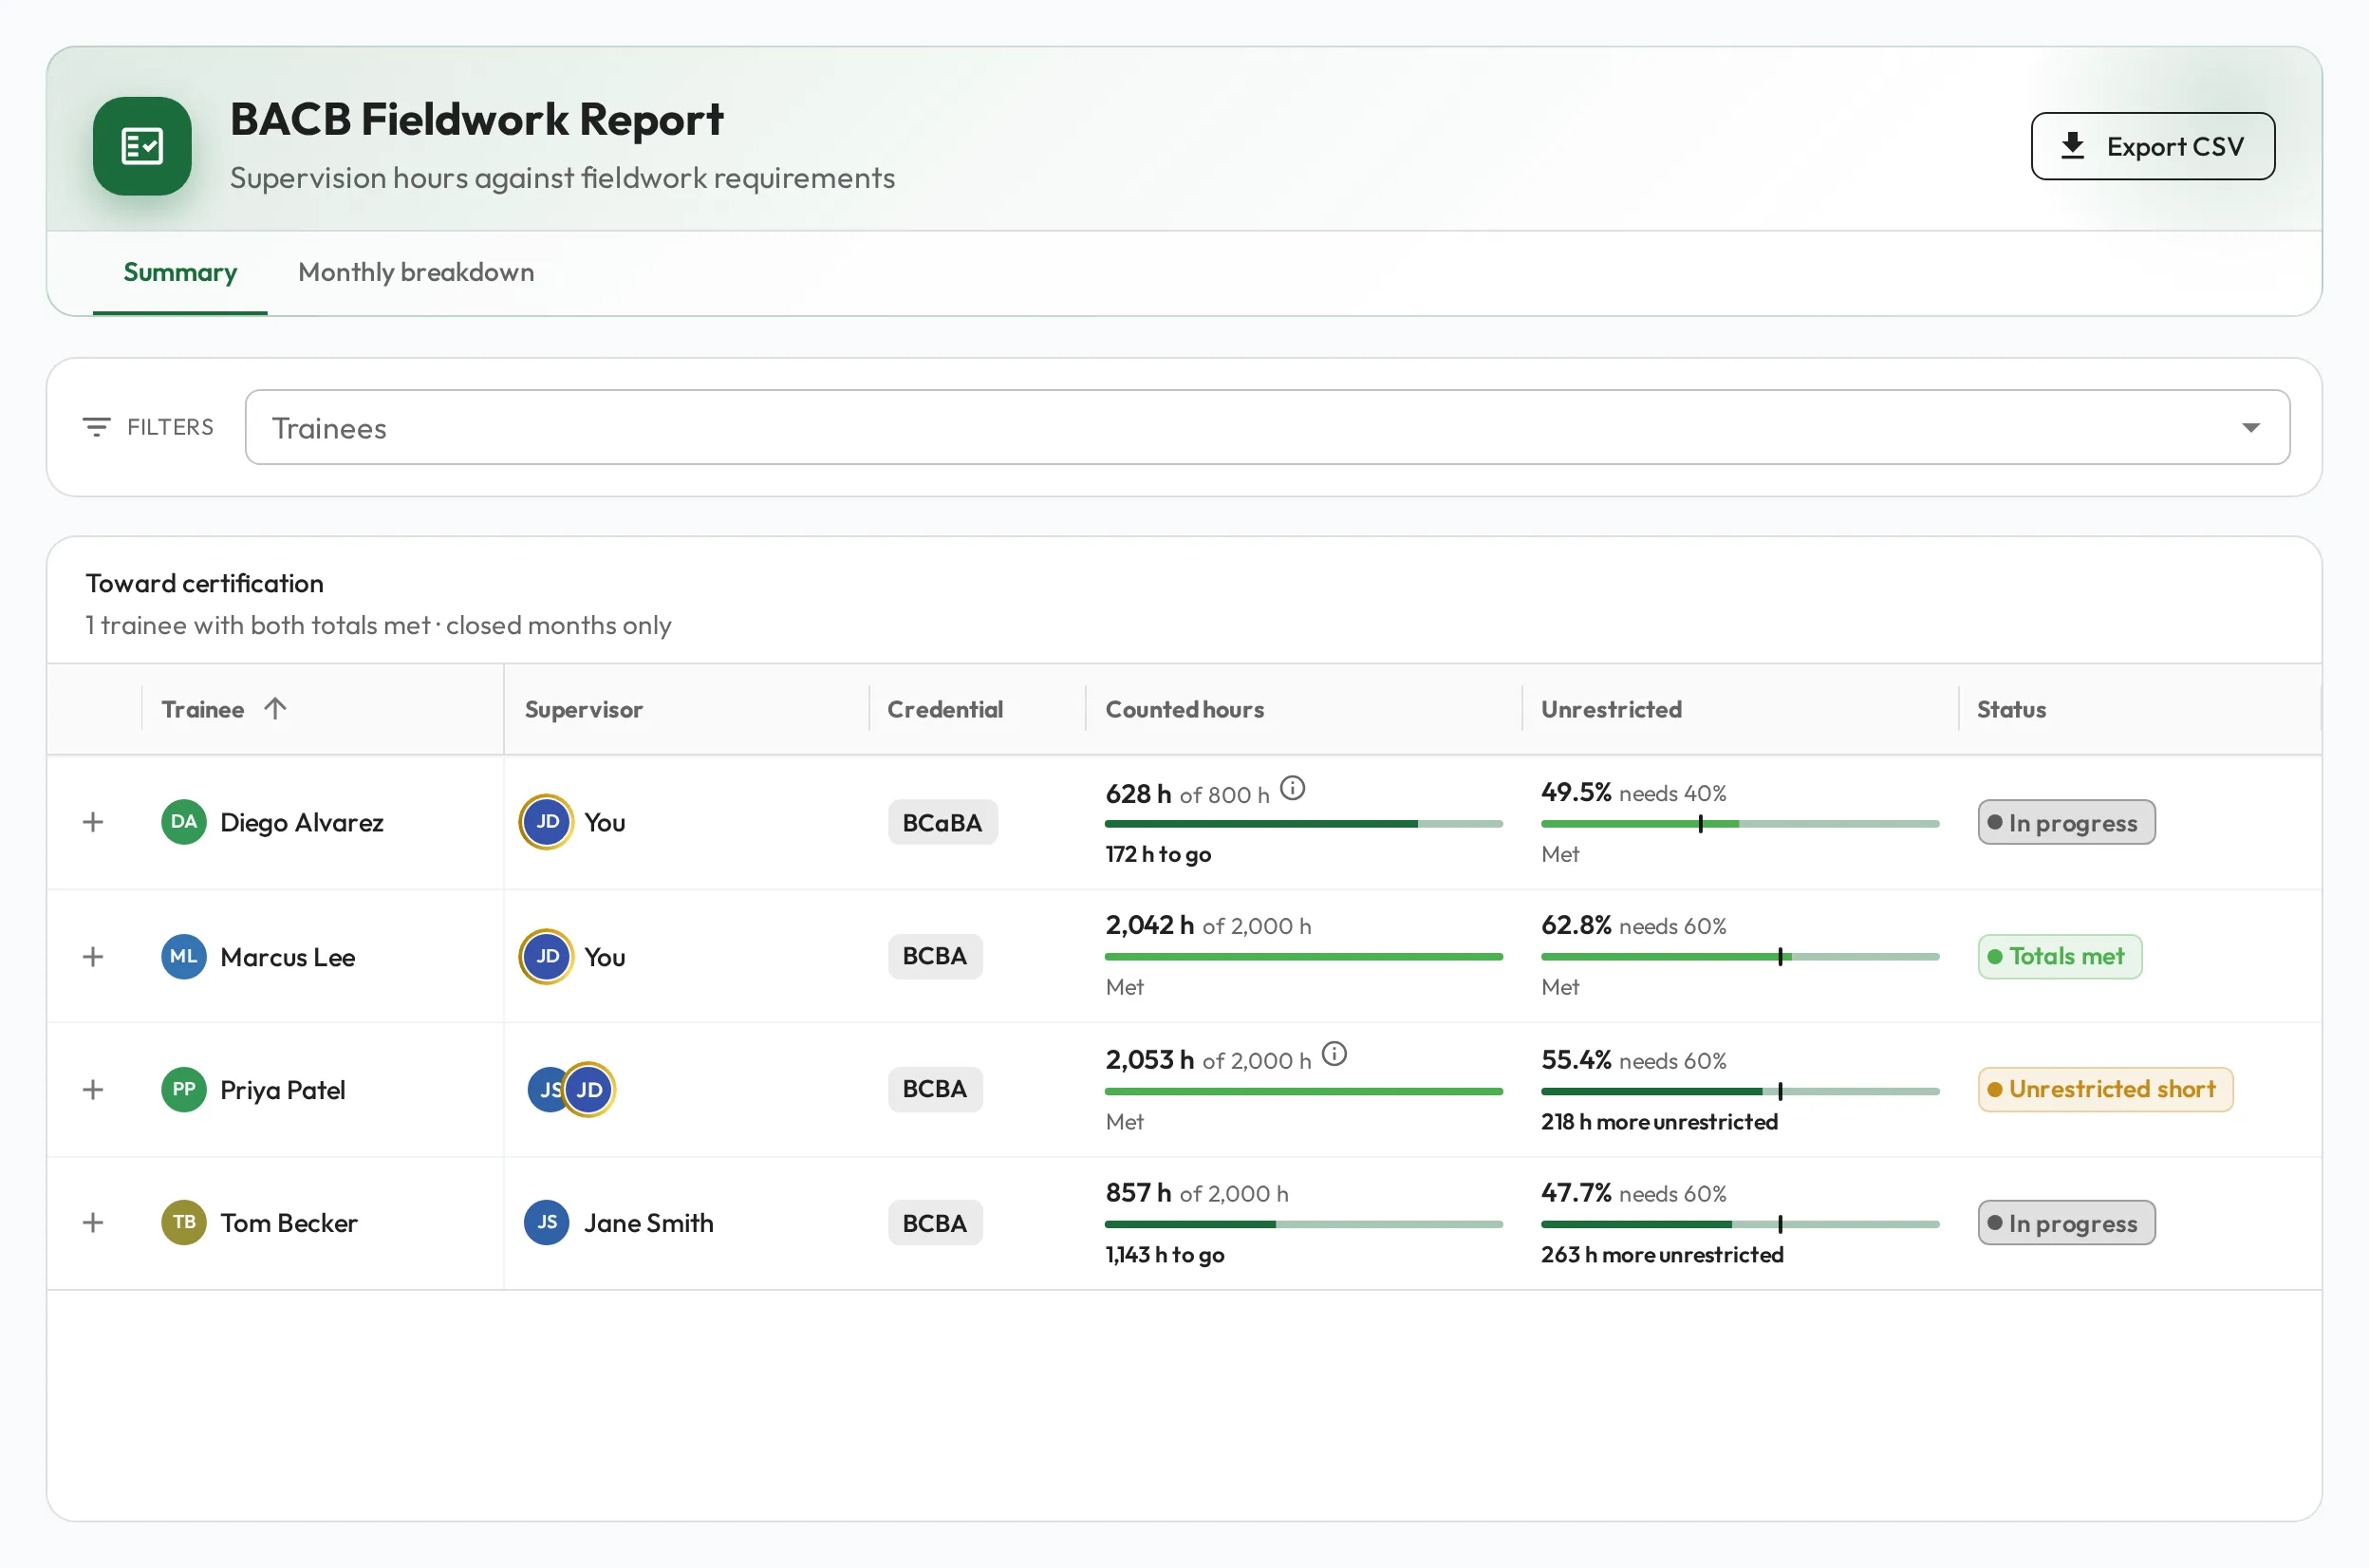Export the report as CSV
The image size is (2369, 1568).
[2152, 146]
